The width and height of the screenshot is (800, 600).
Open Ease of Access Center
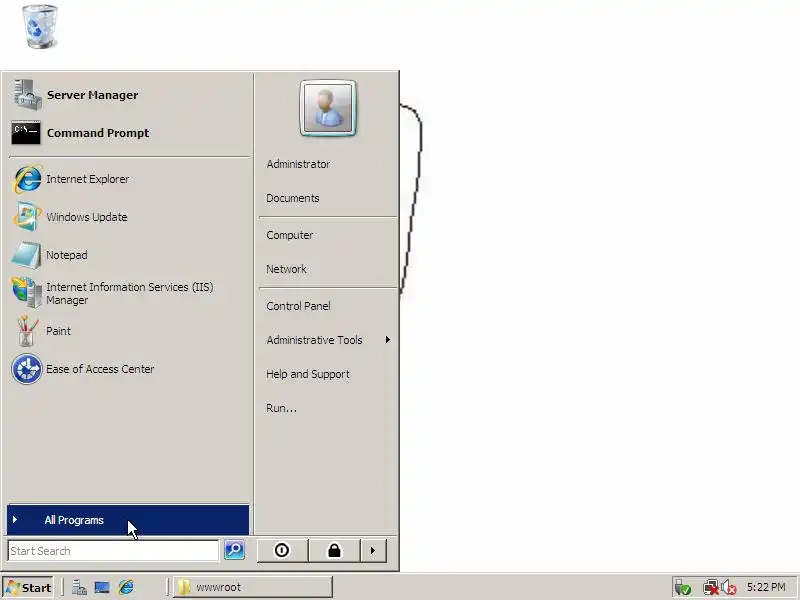tap(129, 369)
